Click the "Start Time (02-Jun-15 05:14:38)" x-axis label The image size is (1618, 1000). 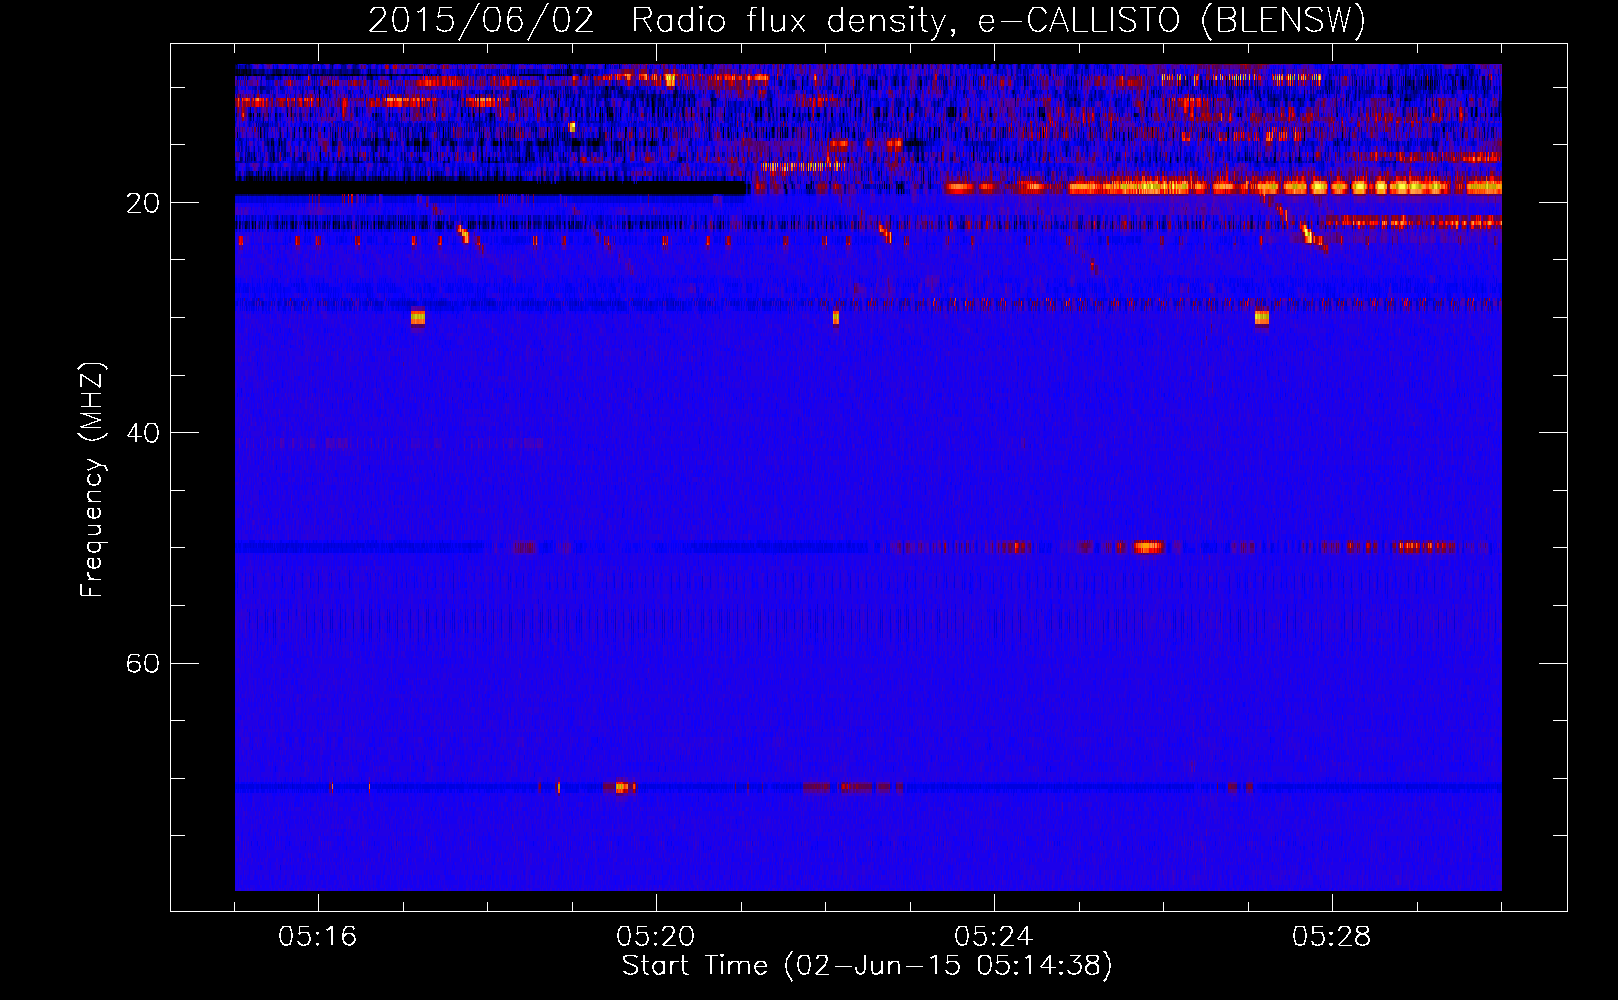pyautogui.click(x=867, y=966)
